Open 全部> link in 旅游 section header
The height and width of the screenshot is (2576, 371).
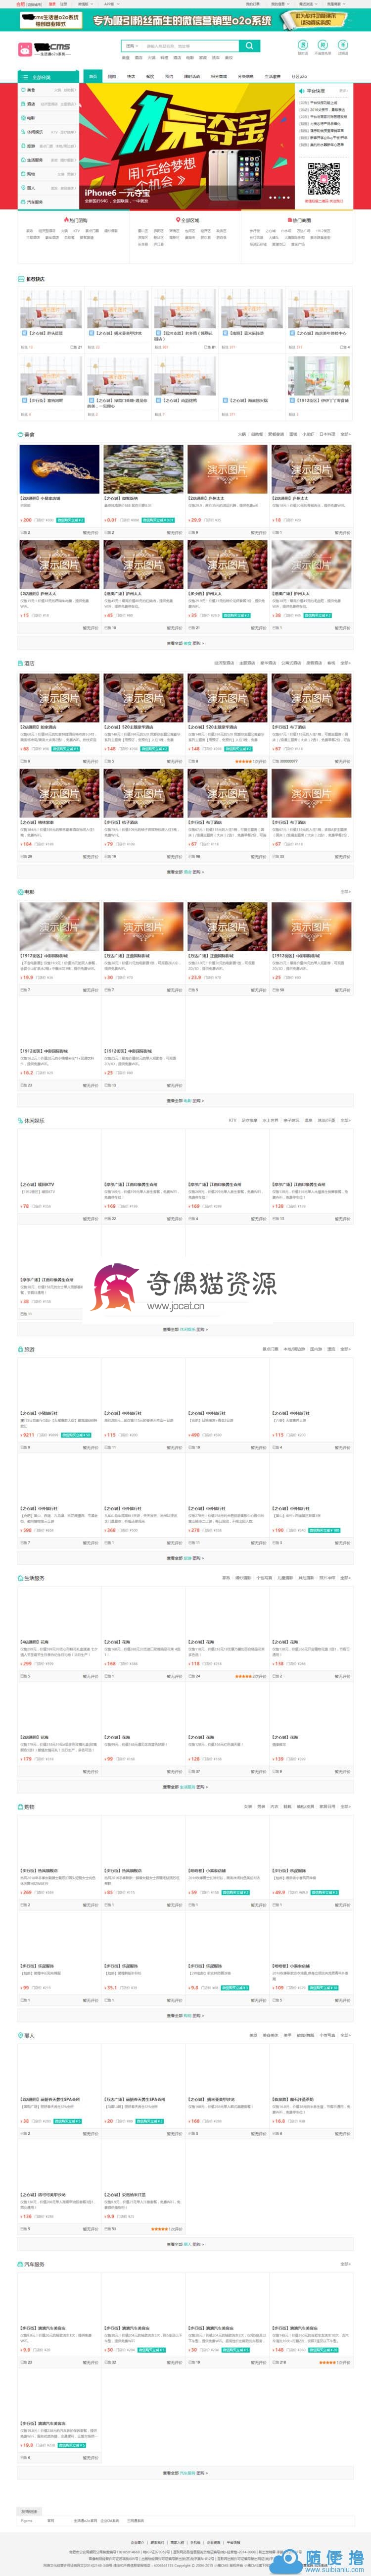[346, 1349]
